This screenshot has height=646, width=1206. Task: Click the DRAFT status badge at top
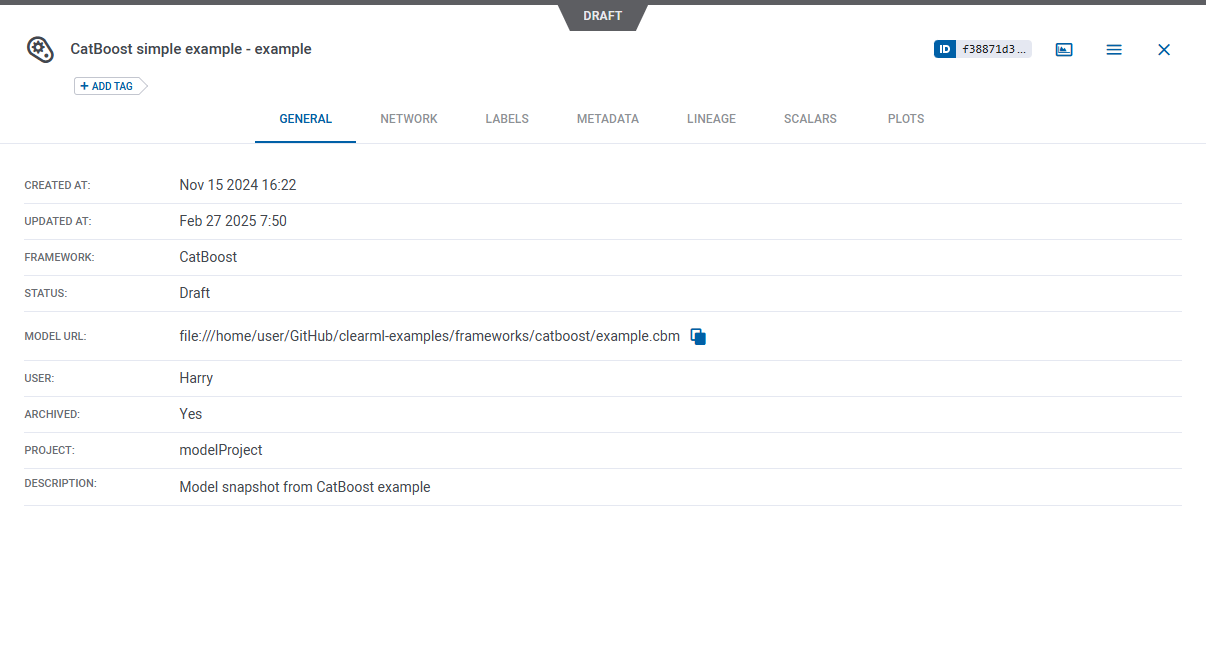[603, 16]
